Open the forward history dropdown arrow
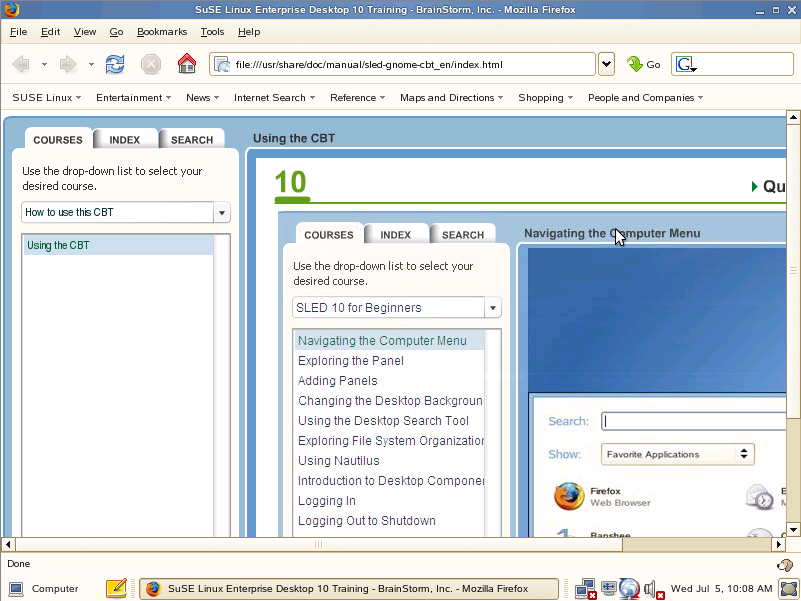 click(91, 64)
